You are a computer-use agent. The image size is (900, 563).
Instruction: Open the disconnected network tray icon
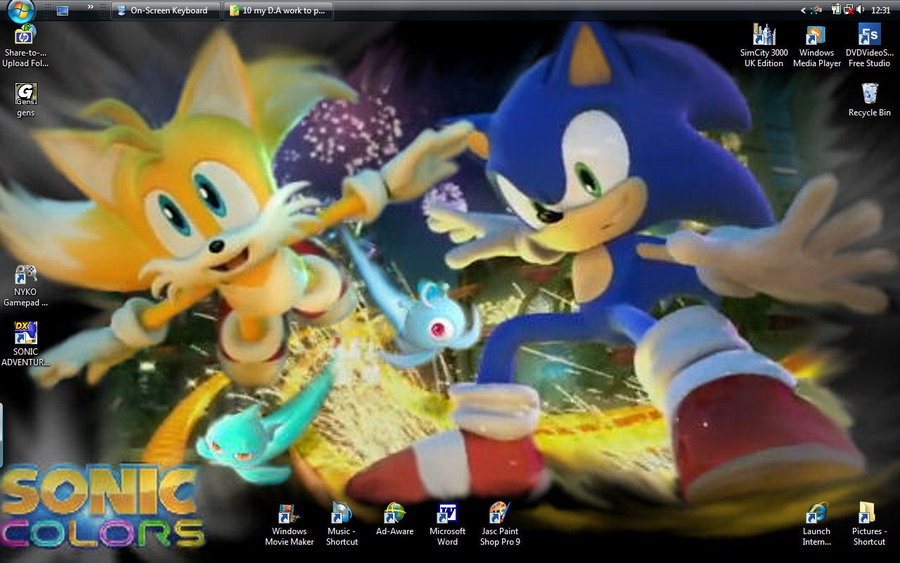click(x=848, y=10)
